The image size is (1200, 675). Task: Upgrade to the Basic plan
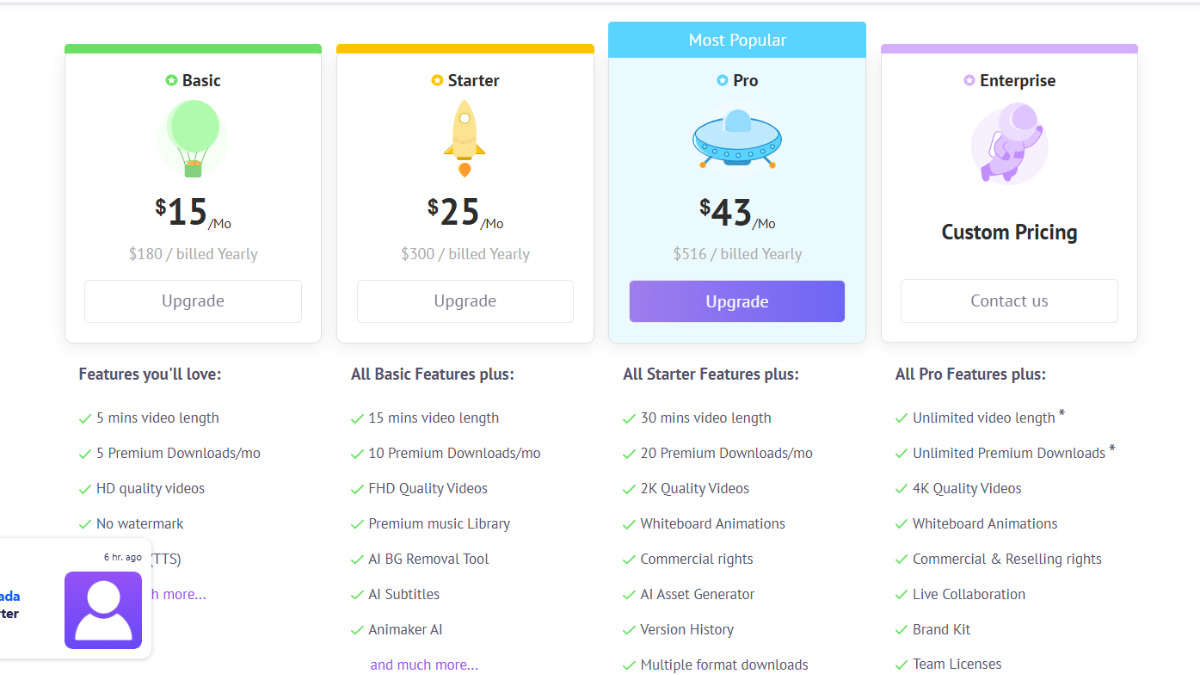[x=193, y=301]
